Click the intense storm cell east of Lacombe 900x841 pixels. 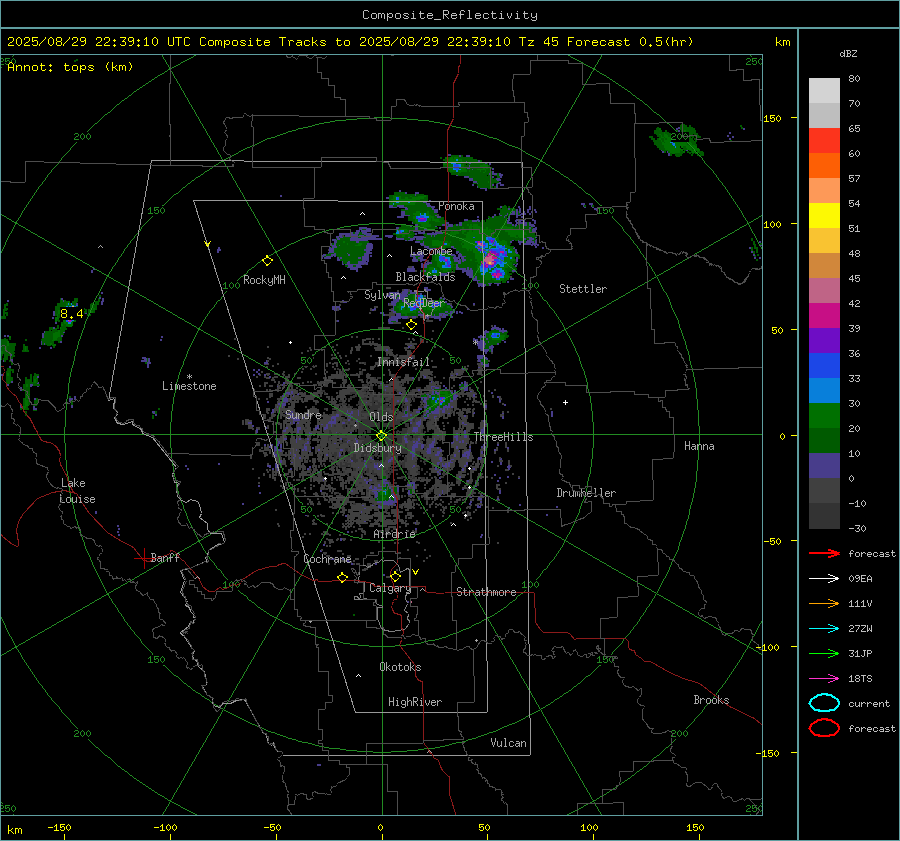tap(490, 260)
